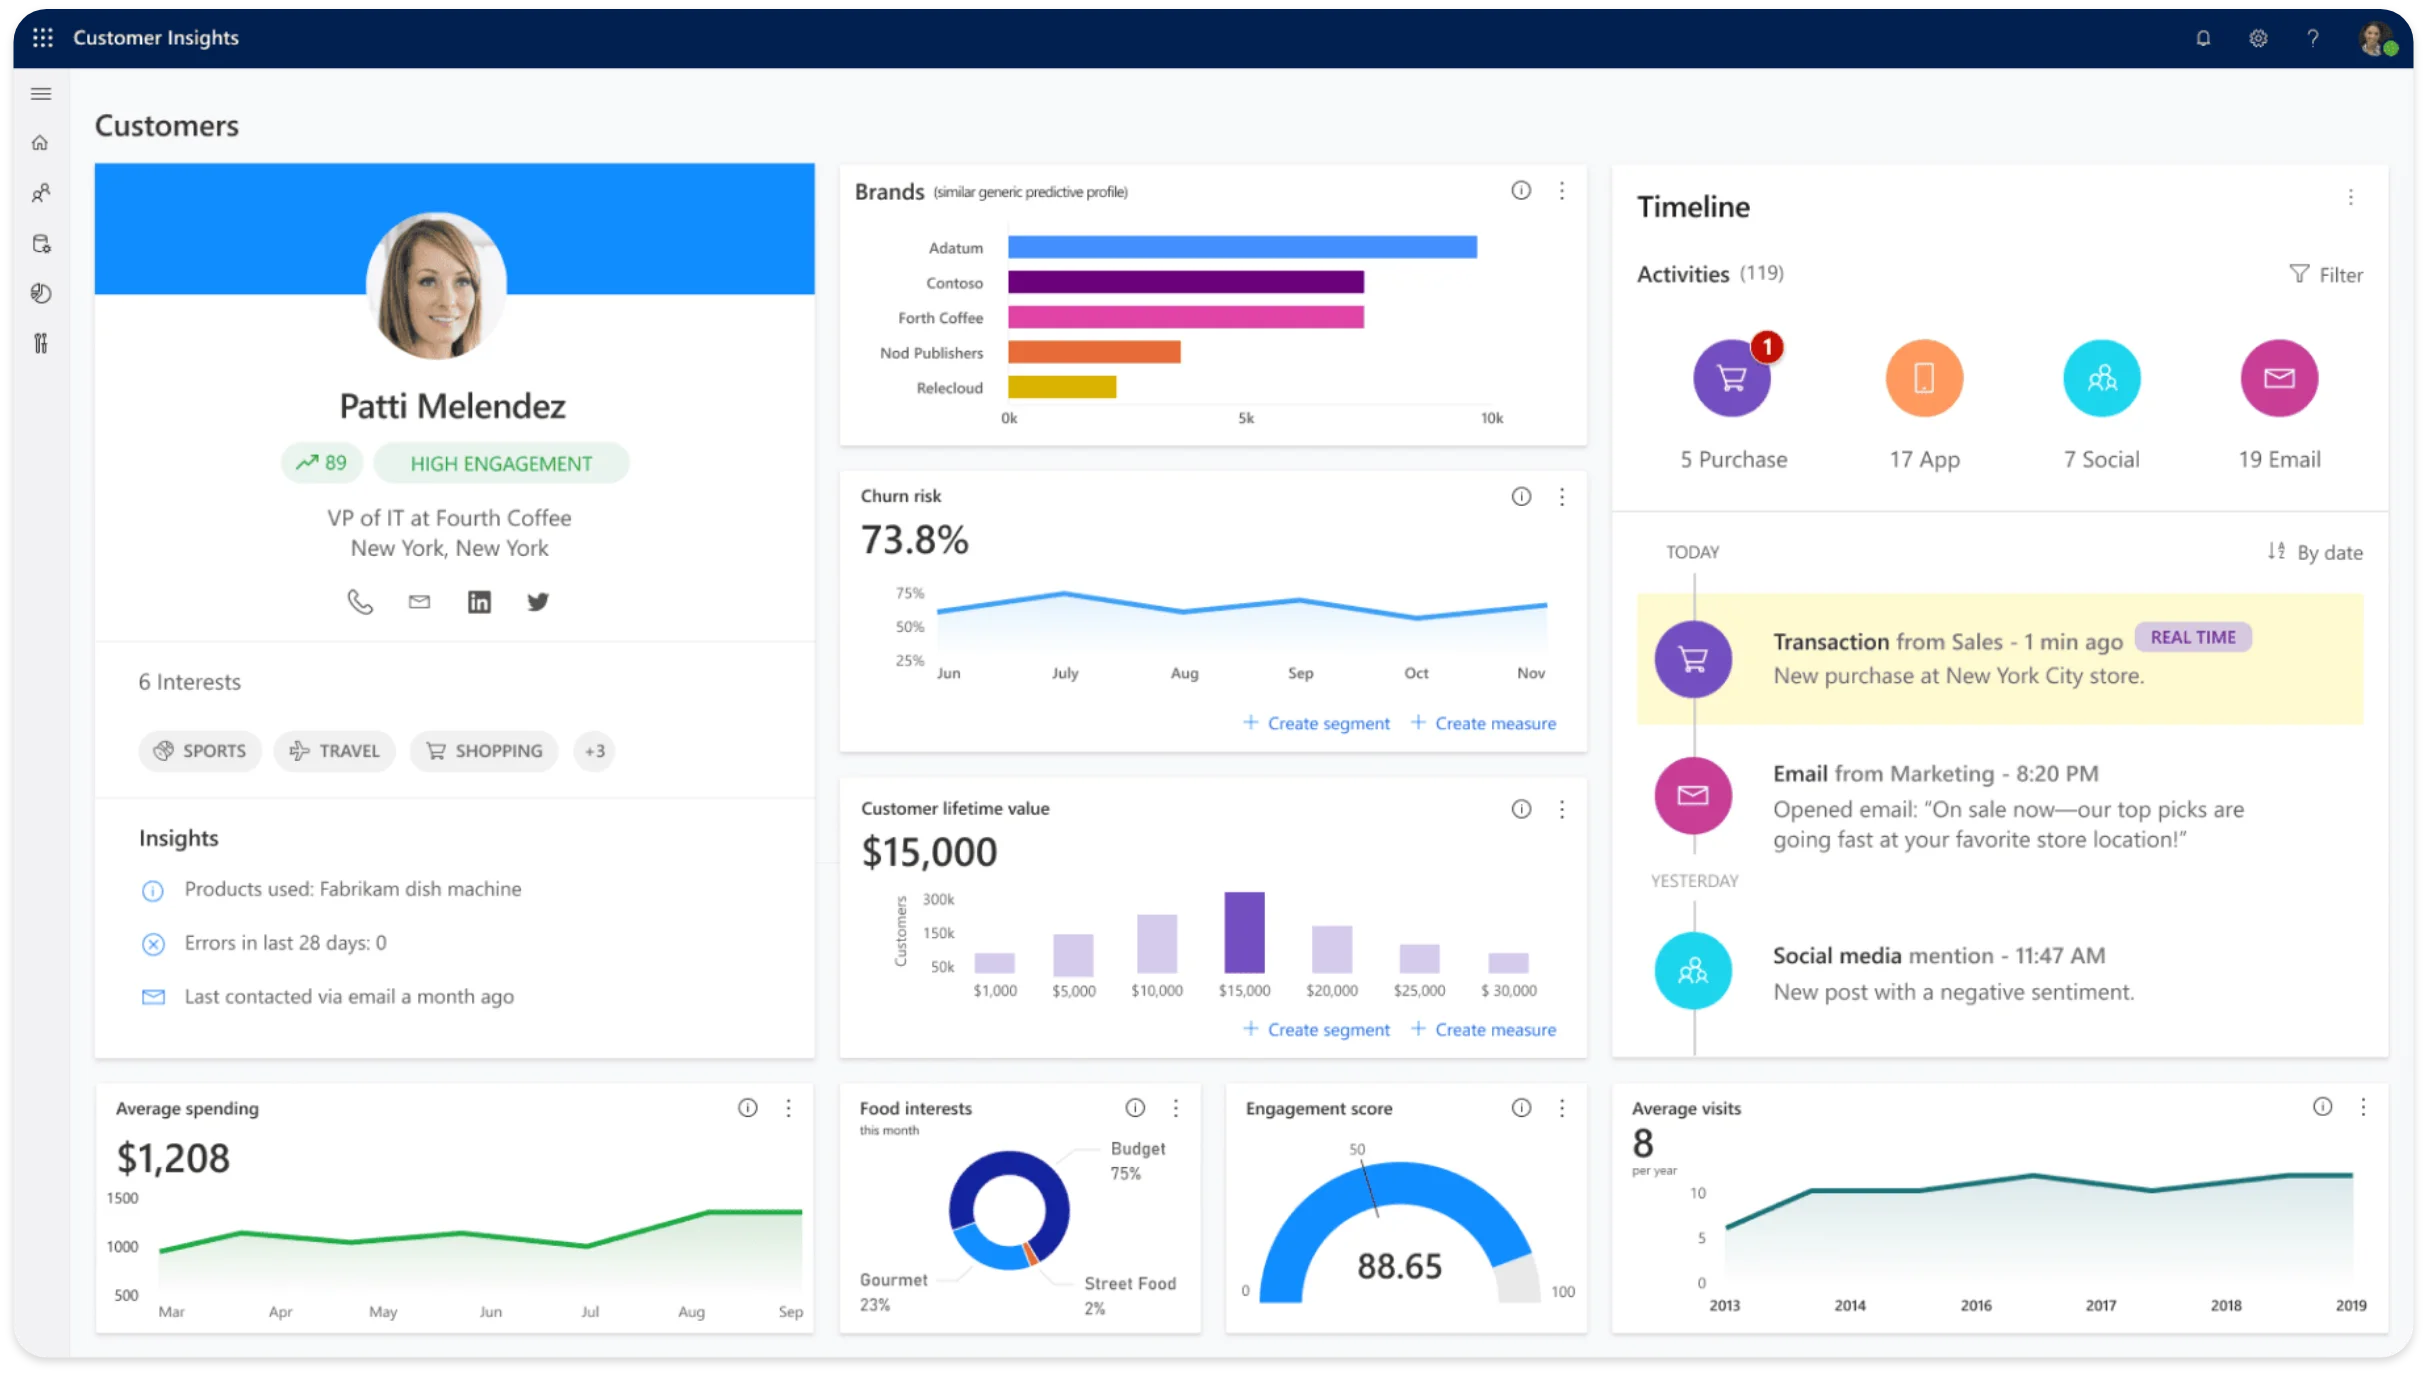The width and height of the screenshot is (2427, 1376).
Task: Open the By date sort dropdown
Action: (x=2315, y=552)
